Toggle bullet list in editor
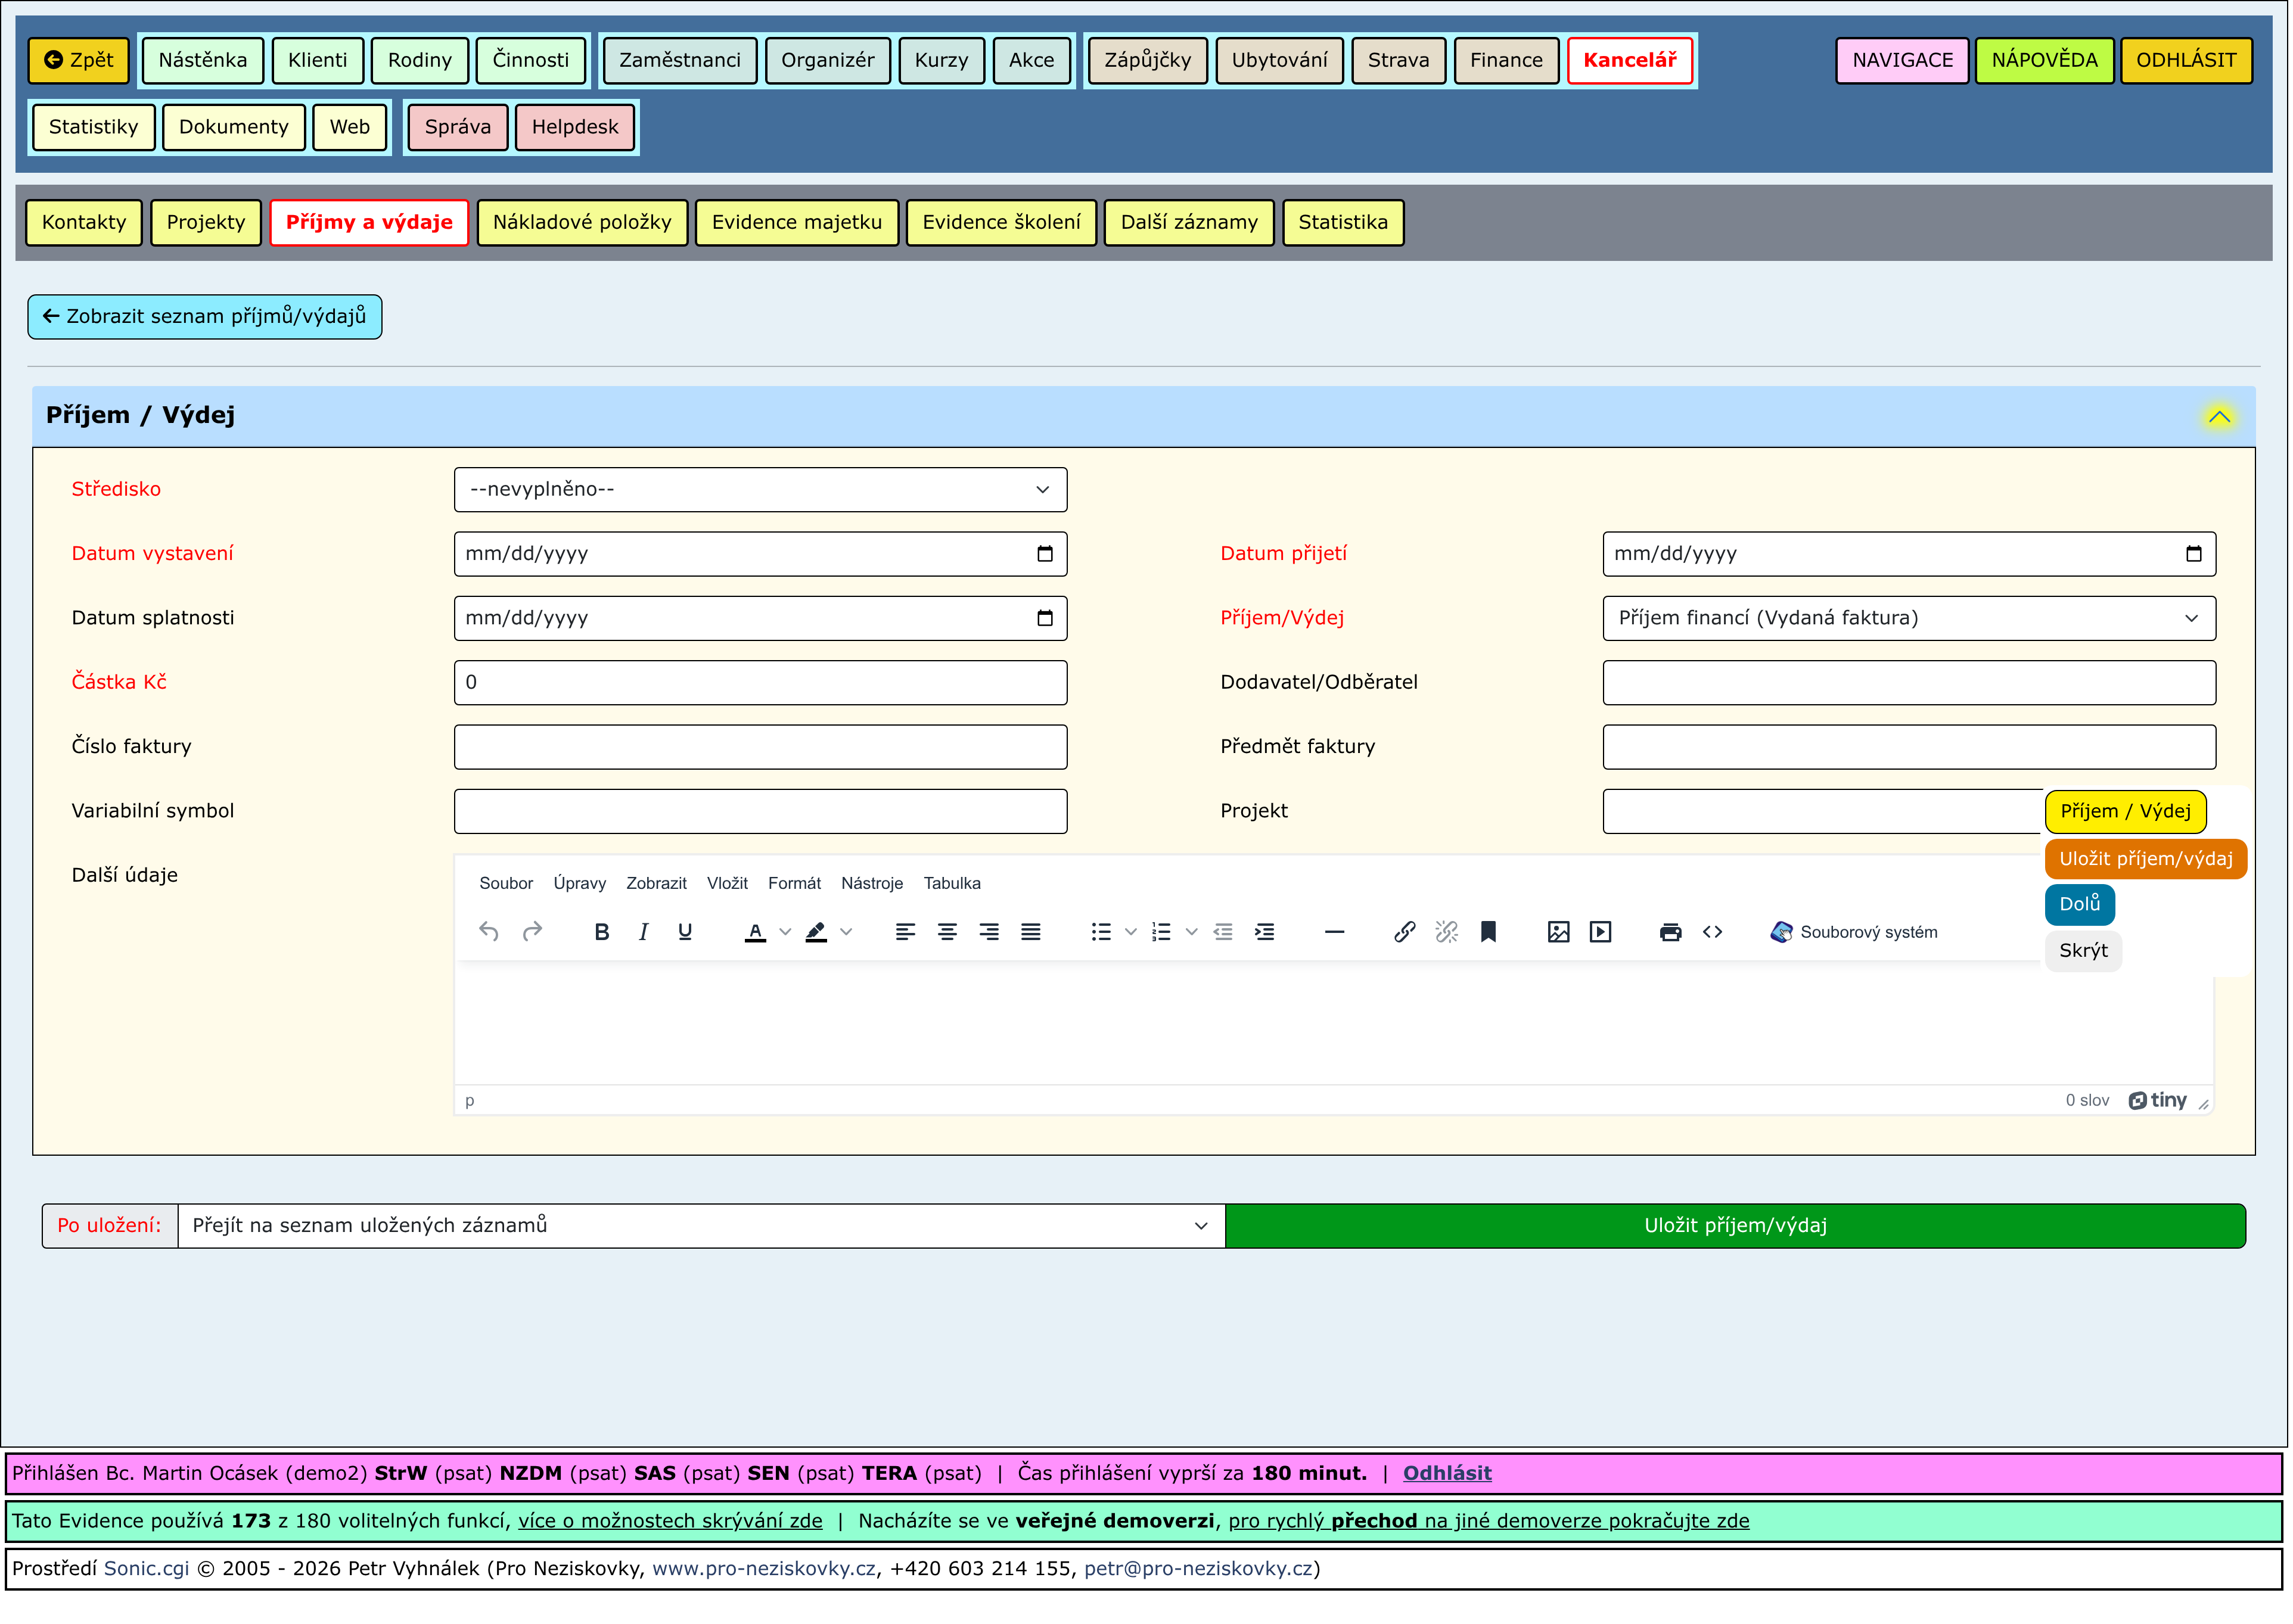This screenshot has height=1624, width=2293. [x=1101, y=933]
